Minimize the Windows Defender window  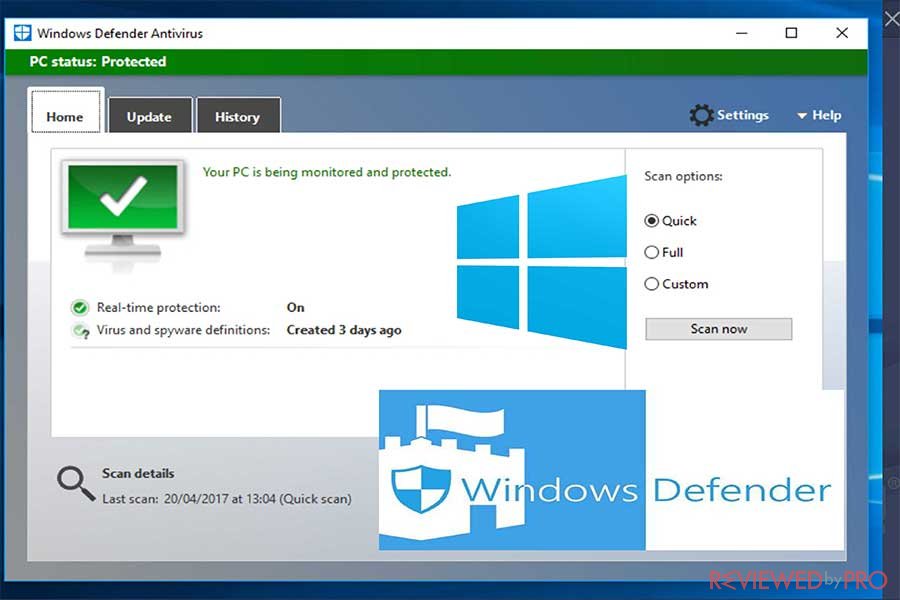tap(742, 33)
